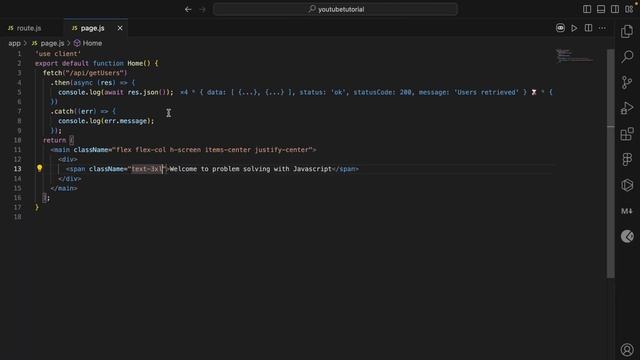Toggle the bottom panel in the title bar
640x360 pixels.
601,9
